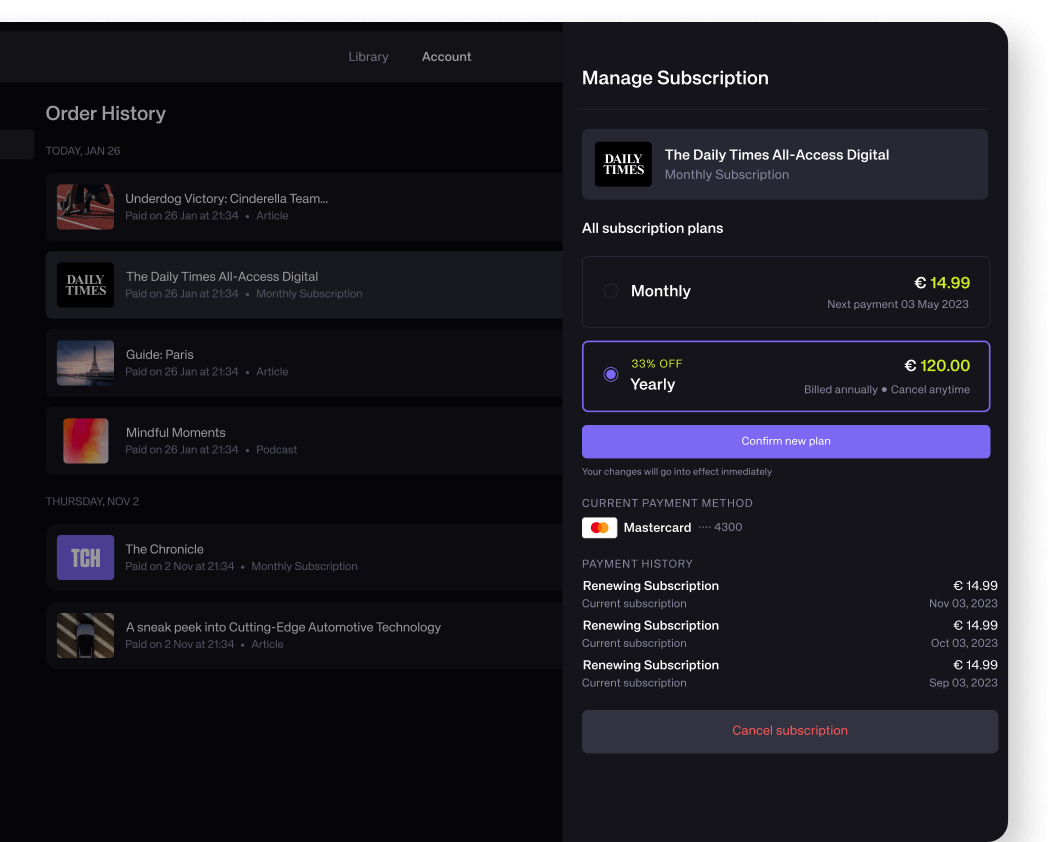Click the Daily Times logo in subscription header
The image size is (1058, 842).
pos(623,164)
